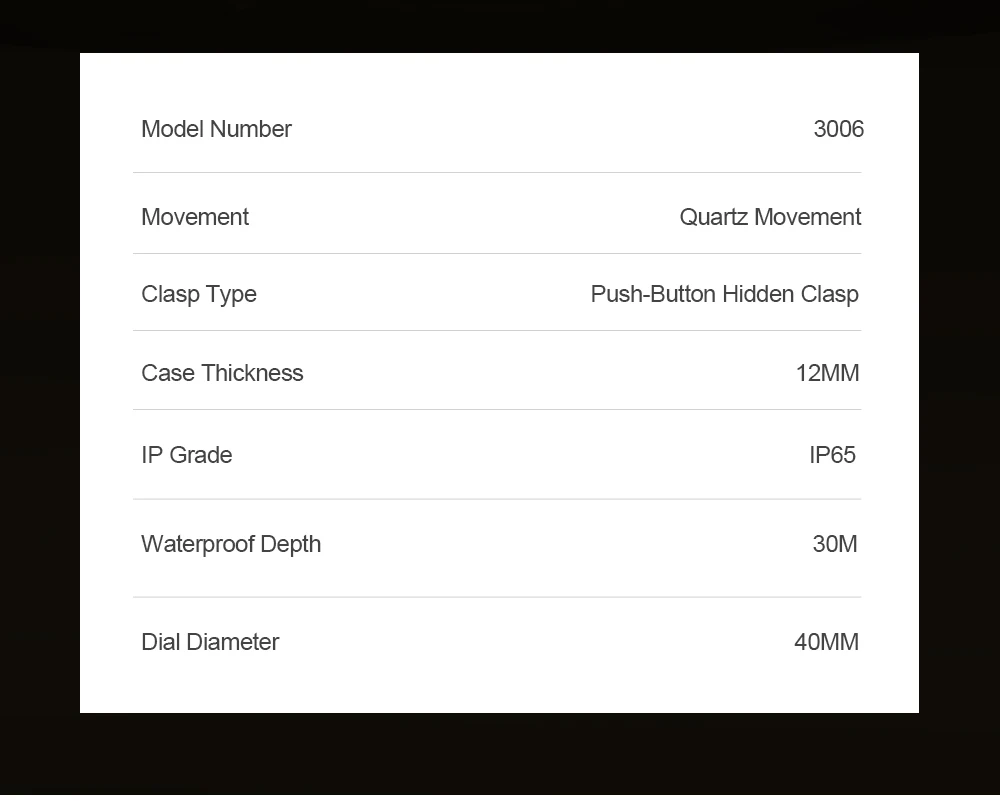Click the divider line below IP Grade row

click(497, 499)
